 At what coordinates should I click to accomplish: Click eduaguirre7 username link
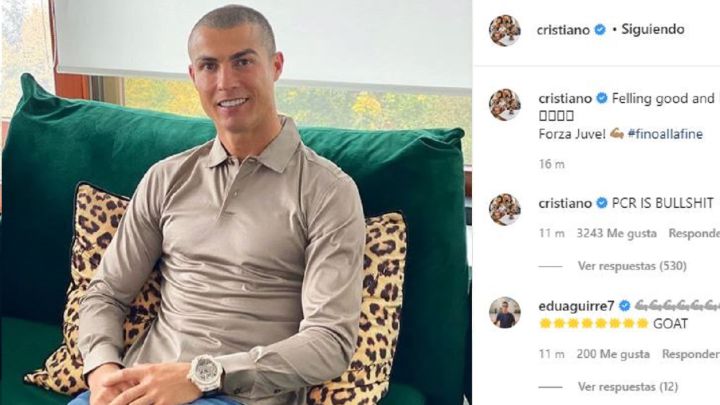click(576, 306)
